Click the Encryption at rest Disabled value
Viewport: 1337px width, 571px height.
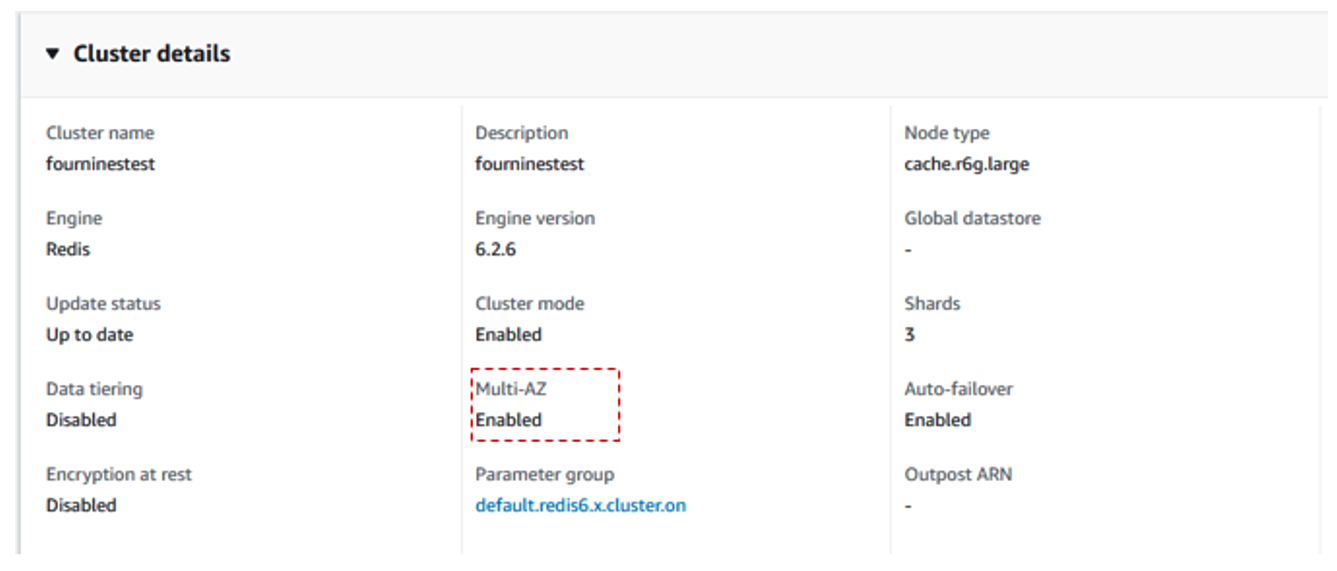[x=81, y=505]
